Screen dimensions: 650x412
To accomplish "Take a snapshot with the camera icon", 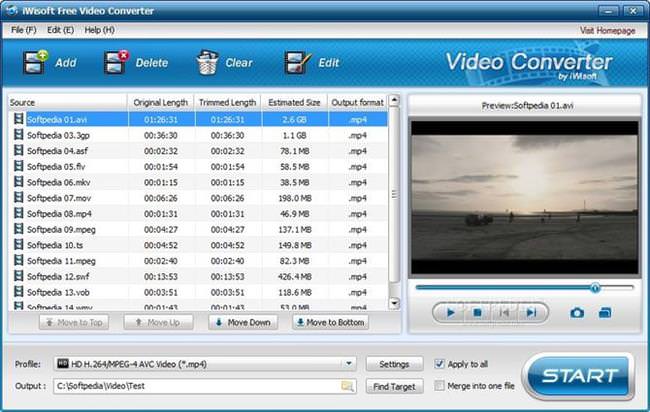I will click(577, 313).
